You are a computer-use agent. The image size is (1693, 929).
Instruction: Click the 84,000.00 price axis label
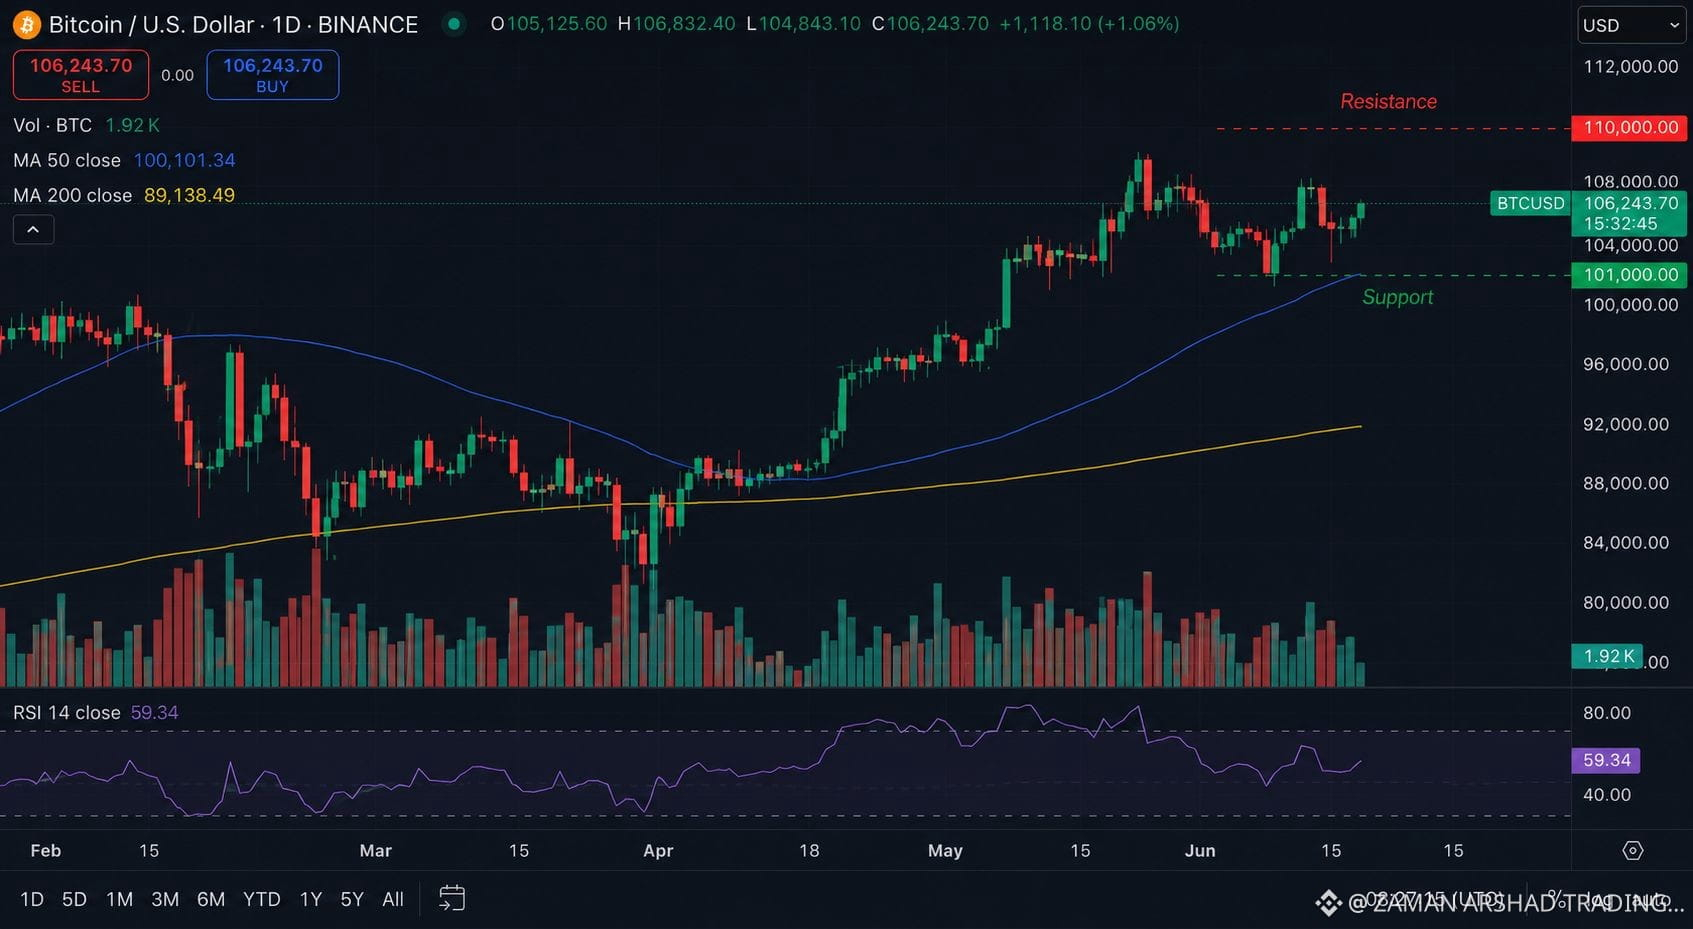pos(1625,542)
